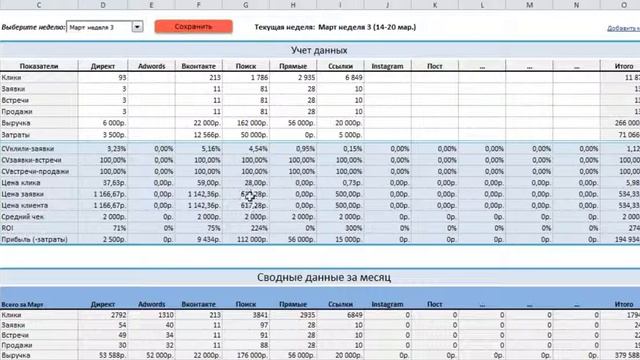This screenshot has width=640, height=360.
Task: Click monthly Заявки value 97 for Поиск
Action: [x=246, y=325]
